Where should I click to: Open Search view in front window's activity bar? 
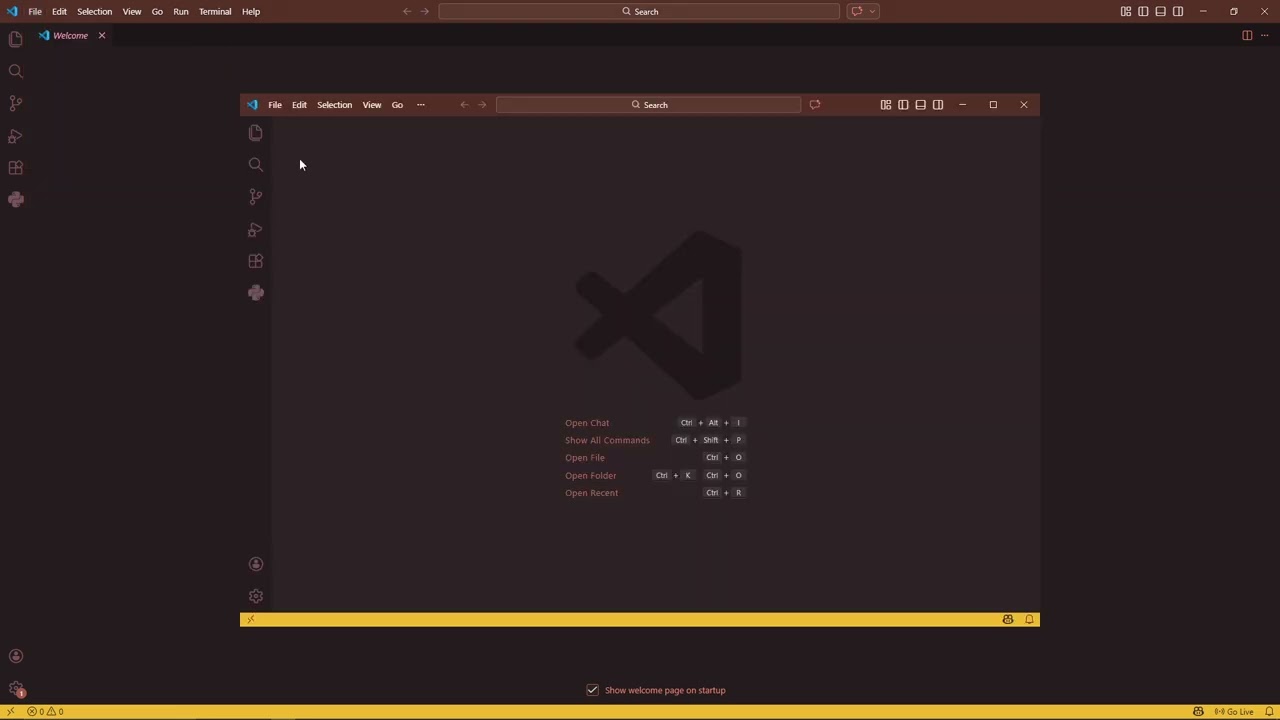click(x=255, y=165)
